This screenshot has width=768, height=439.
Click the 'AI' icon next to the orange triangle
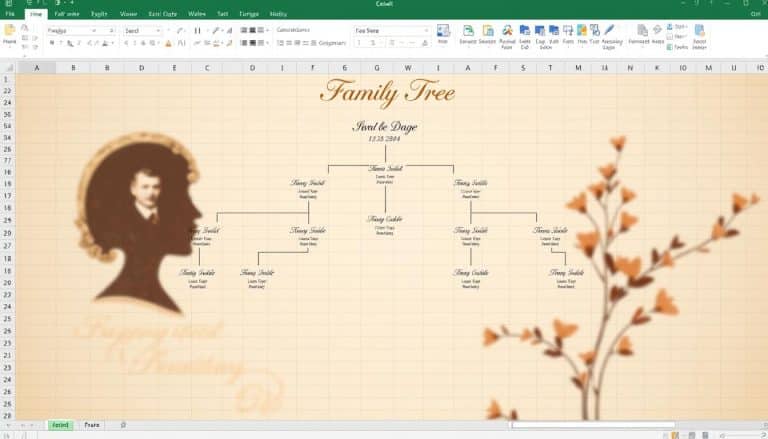182,43
